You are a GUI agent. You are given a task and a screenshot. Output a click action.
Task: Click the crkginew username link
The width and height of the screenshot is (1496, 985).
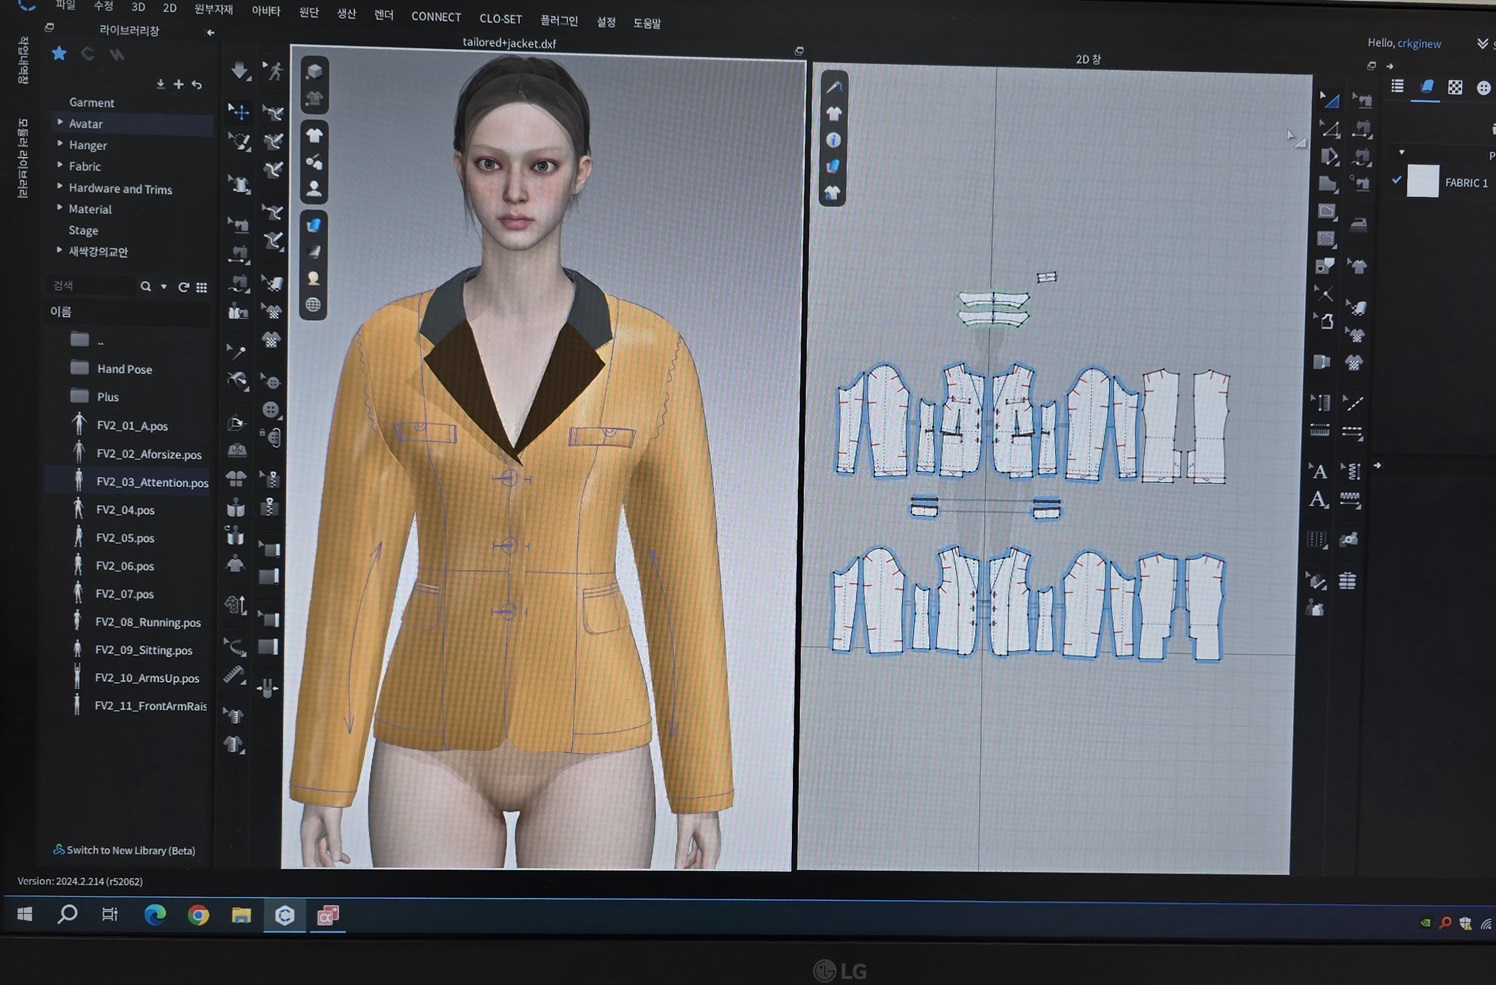coord(1419,43)
